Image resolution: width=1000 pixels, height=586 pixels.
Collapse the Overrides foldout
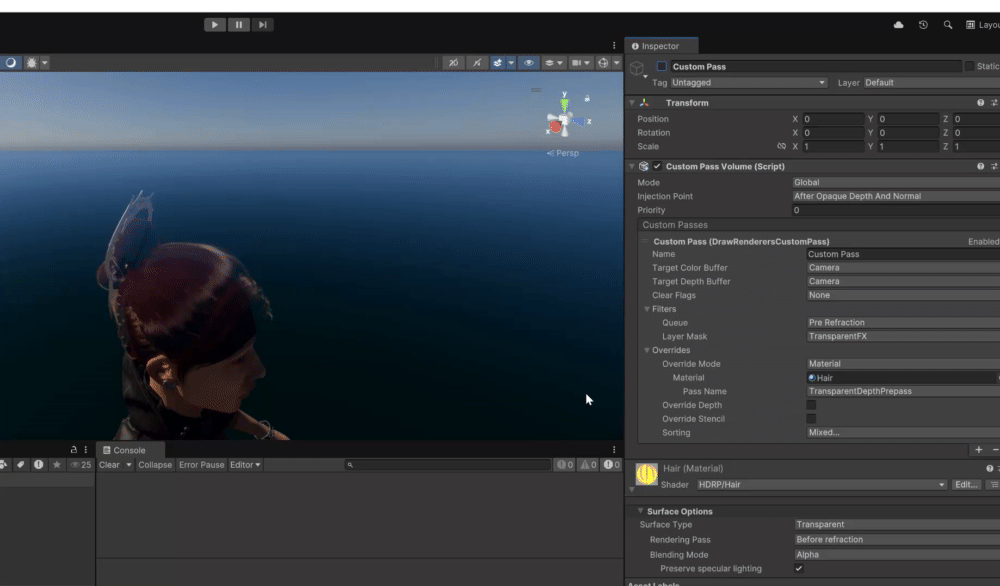coord(647,350)
